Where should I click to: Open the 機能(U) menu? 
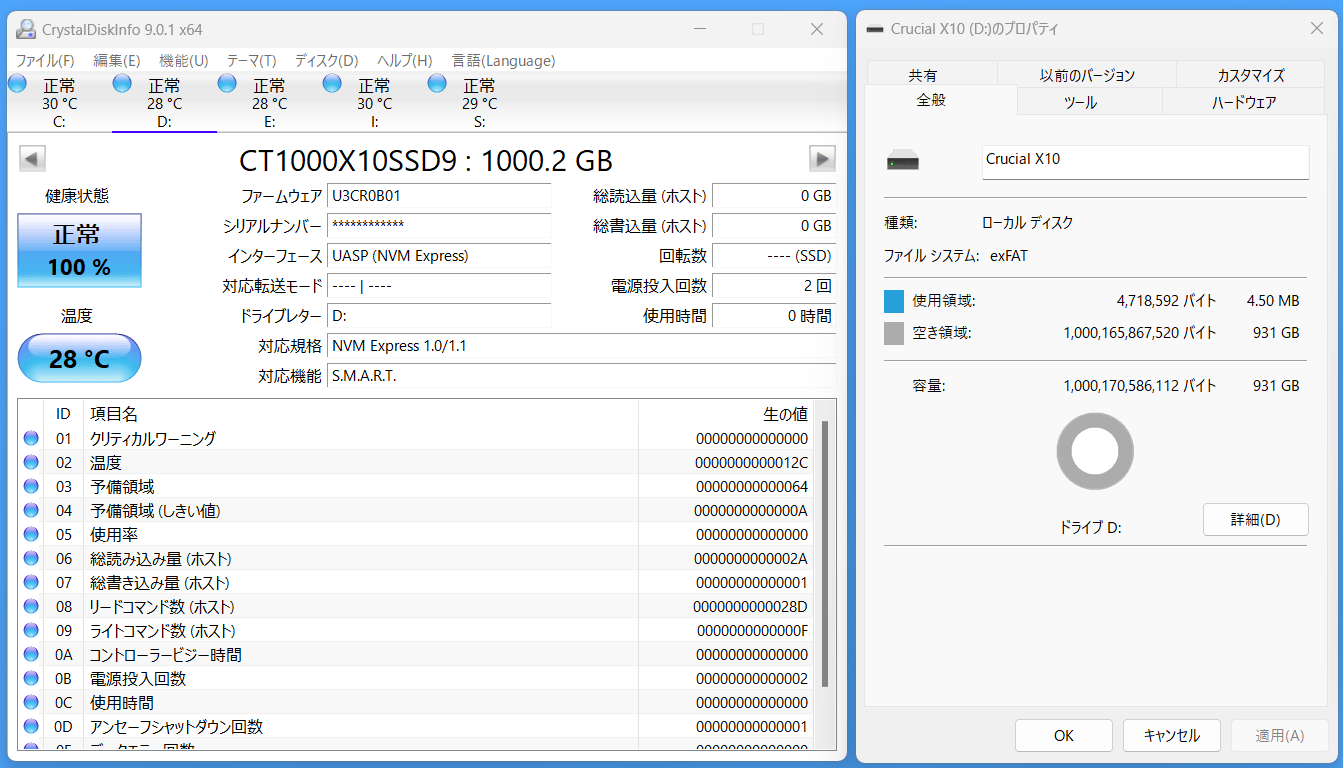click(x=184, y=61)
